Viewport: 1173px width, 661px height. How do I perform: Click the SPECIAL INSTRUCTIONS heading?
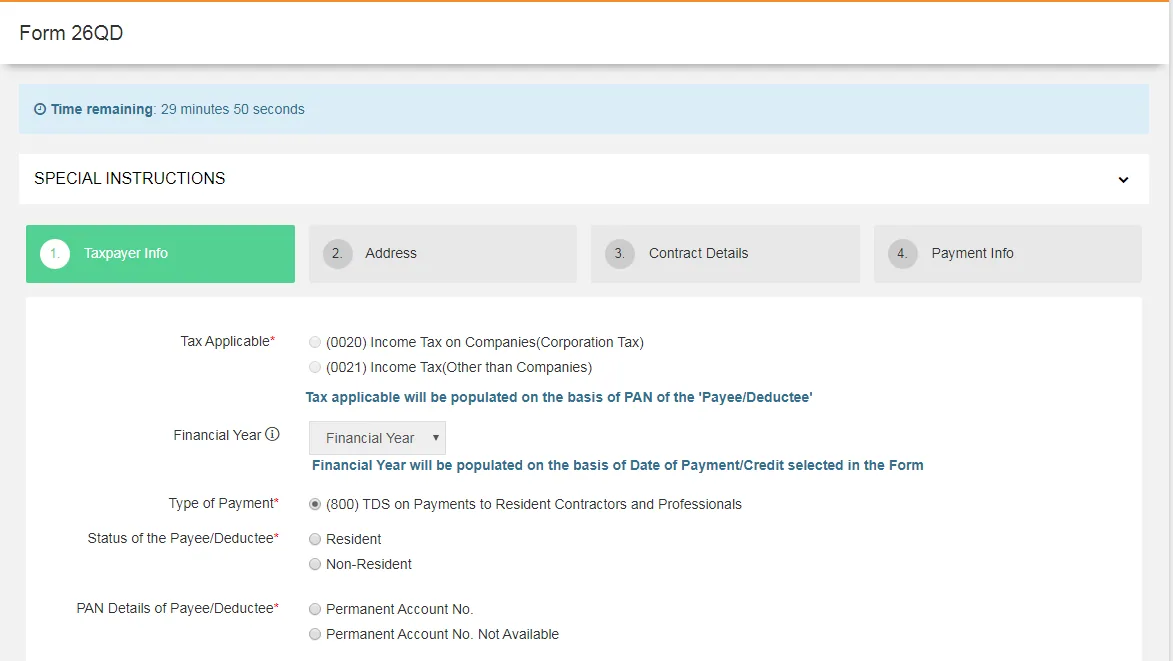pyautogui.click(x=129, y=179)
